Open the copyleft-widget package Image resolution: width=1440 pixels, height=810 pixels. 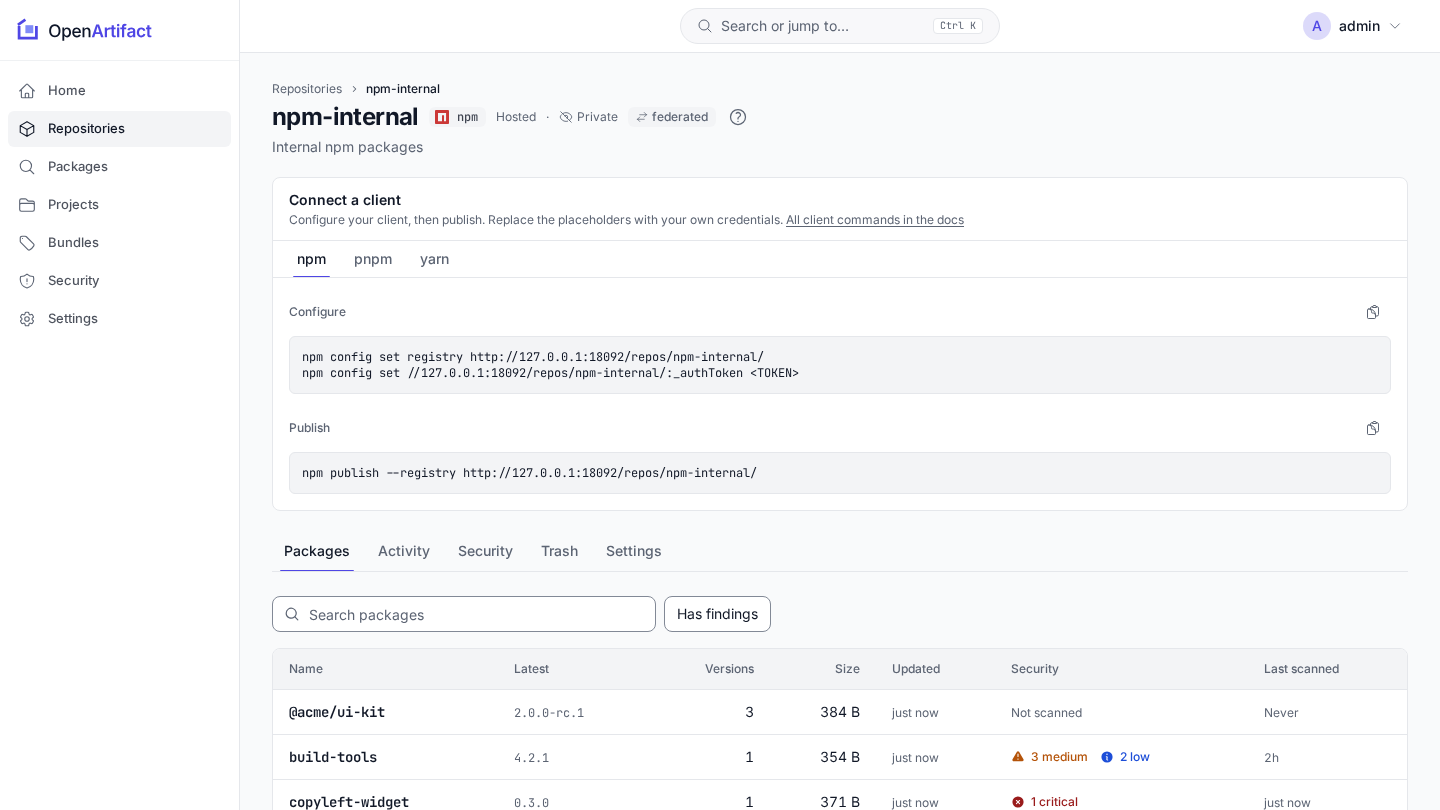349,802
